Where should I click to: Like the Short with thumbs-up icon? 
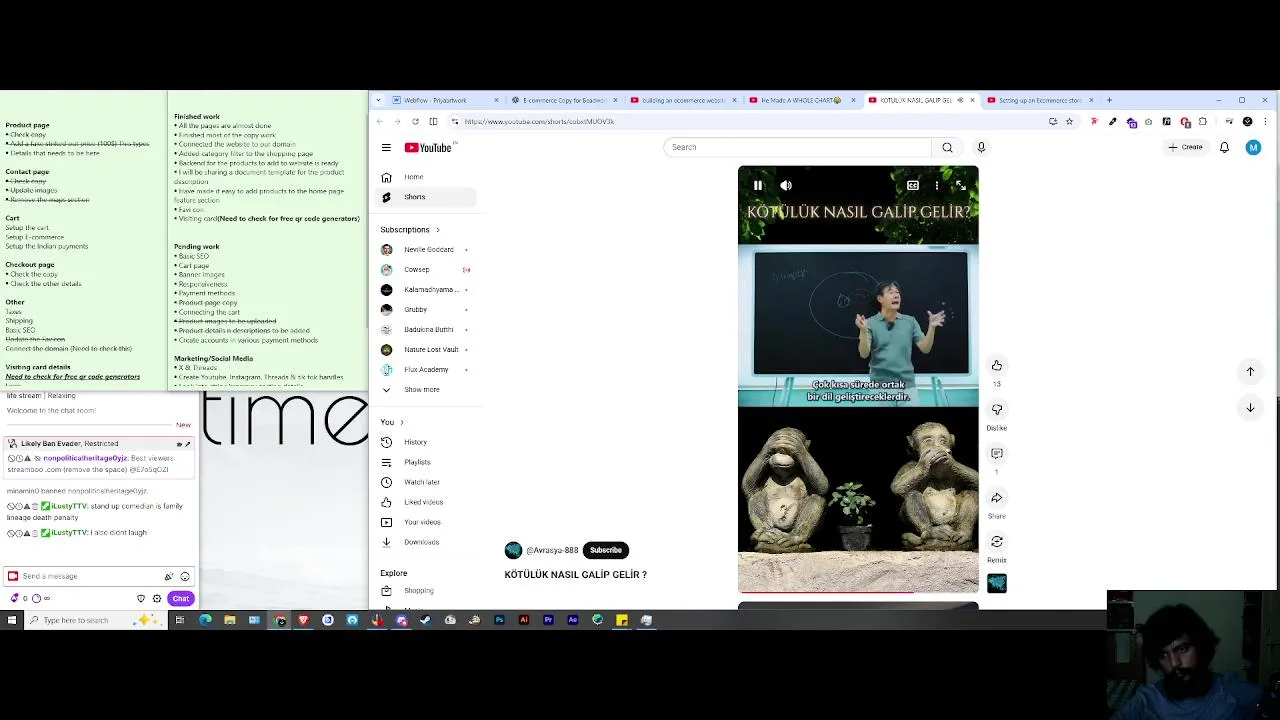(997, 365)
